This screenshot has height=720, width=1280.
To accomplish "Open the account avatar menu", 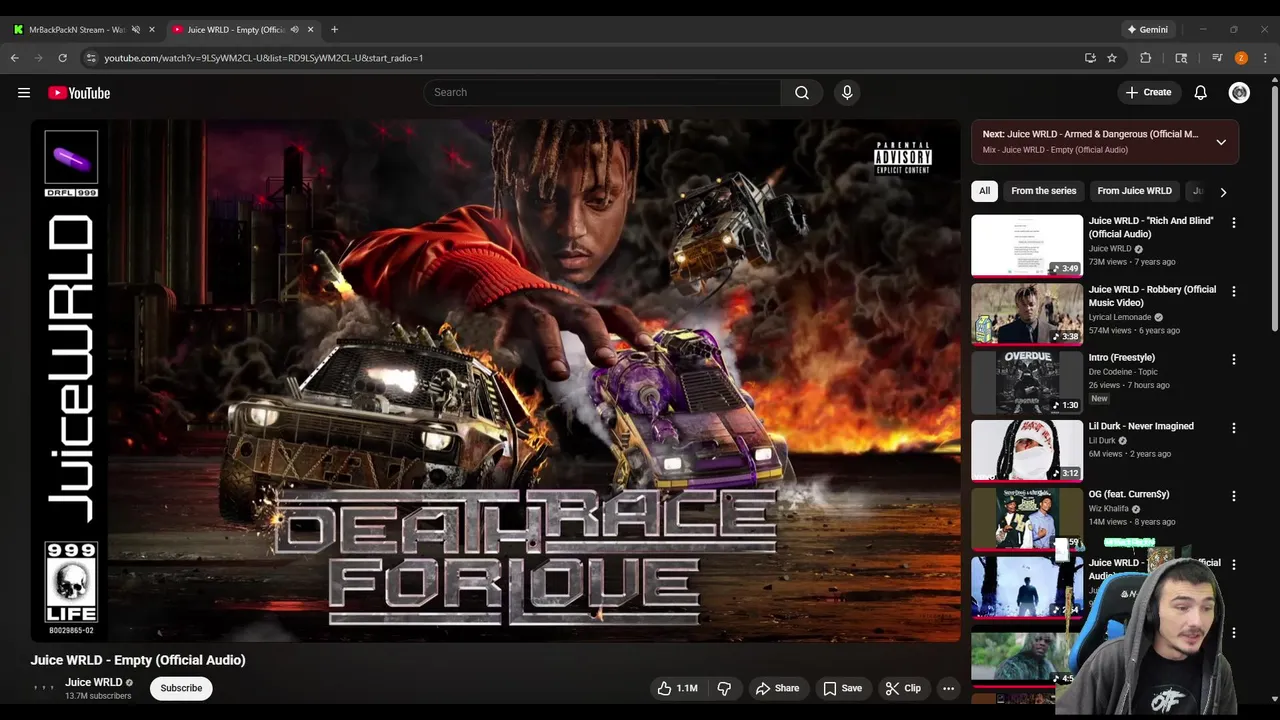I will coord(1239,92).
